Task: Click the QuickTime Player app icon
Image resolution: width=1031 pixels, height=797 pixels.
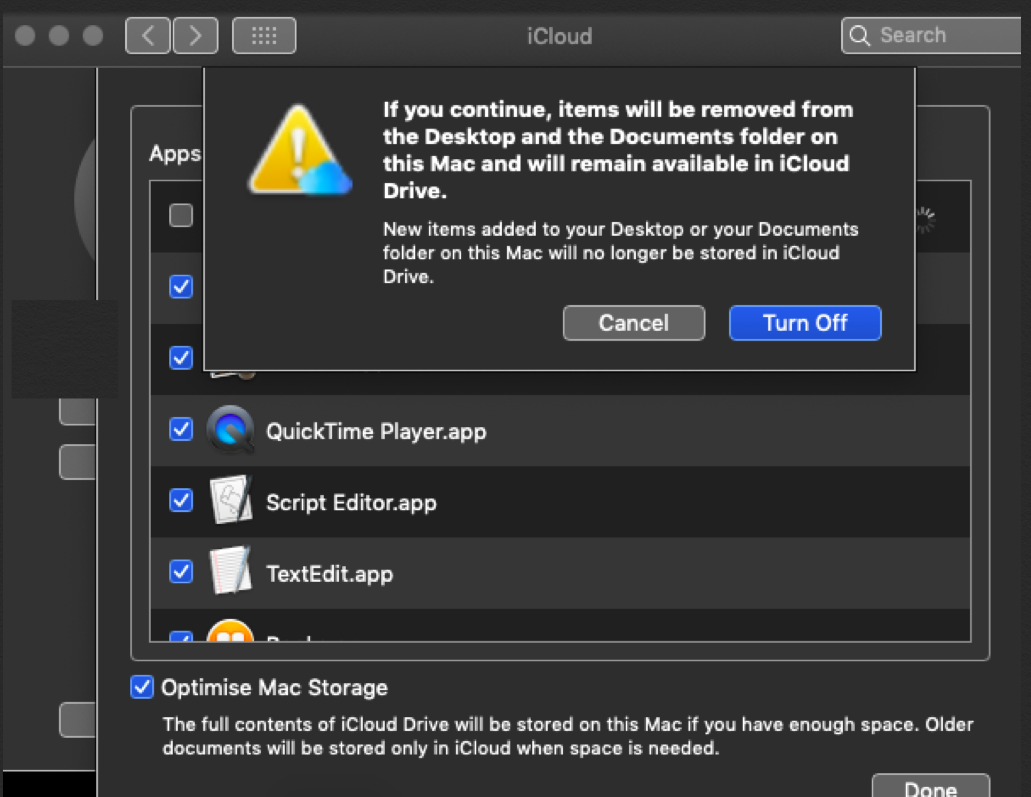Action: tap(231, 430)
